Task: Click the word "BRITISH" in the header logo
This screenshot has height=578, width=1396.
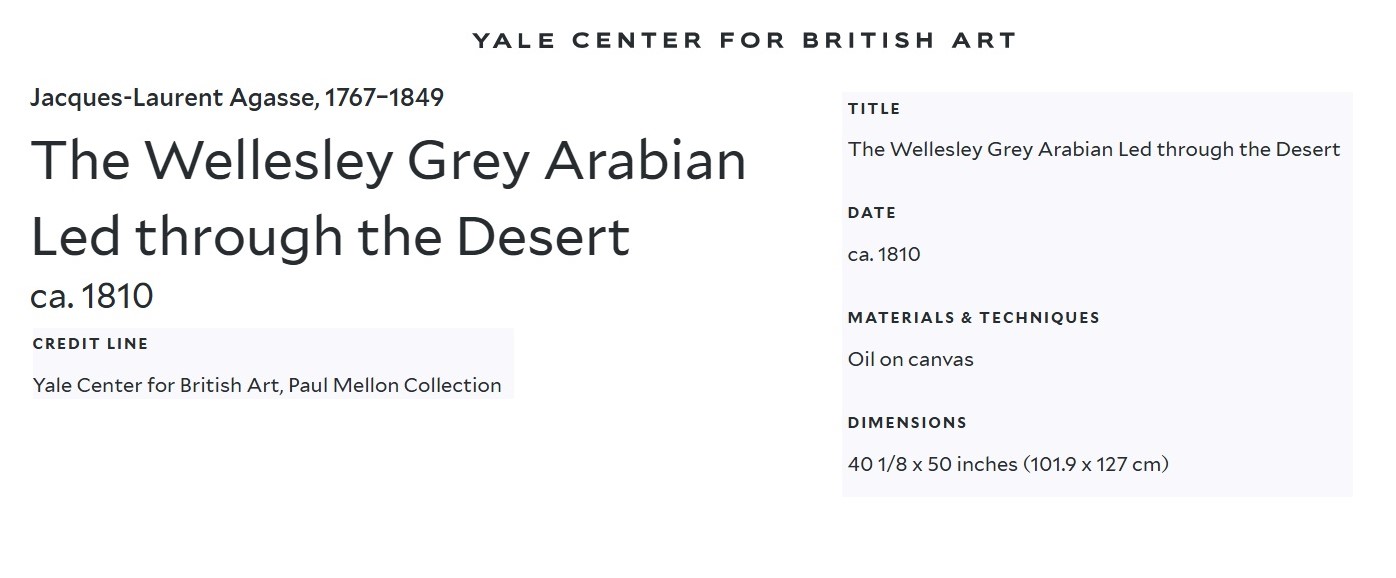Action: pyautogui.click(x=868, y=41)
